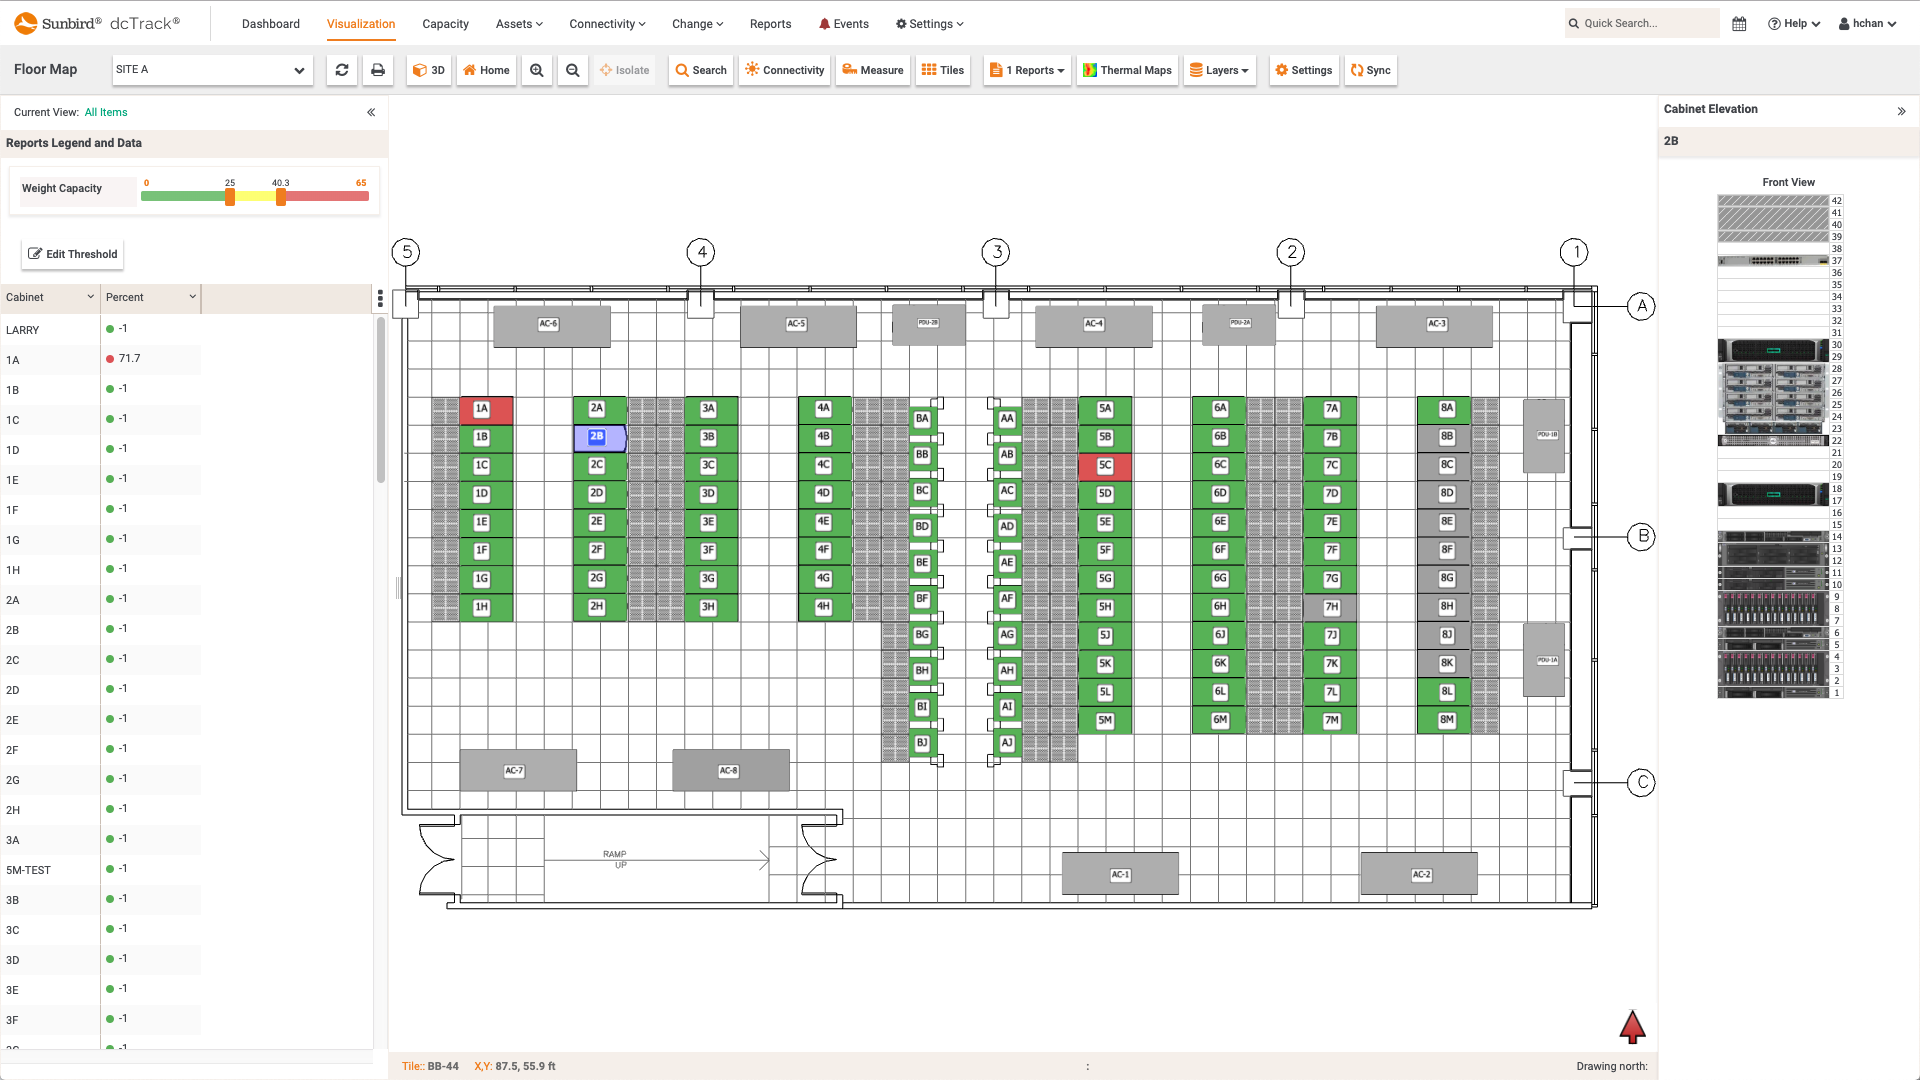
Task: Drag the Weight Capacity threshold slider
Action: [229, 196]
